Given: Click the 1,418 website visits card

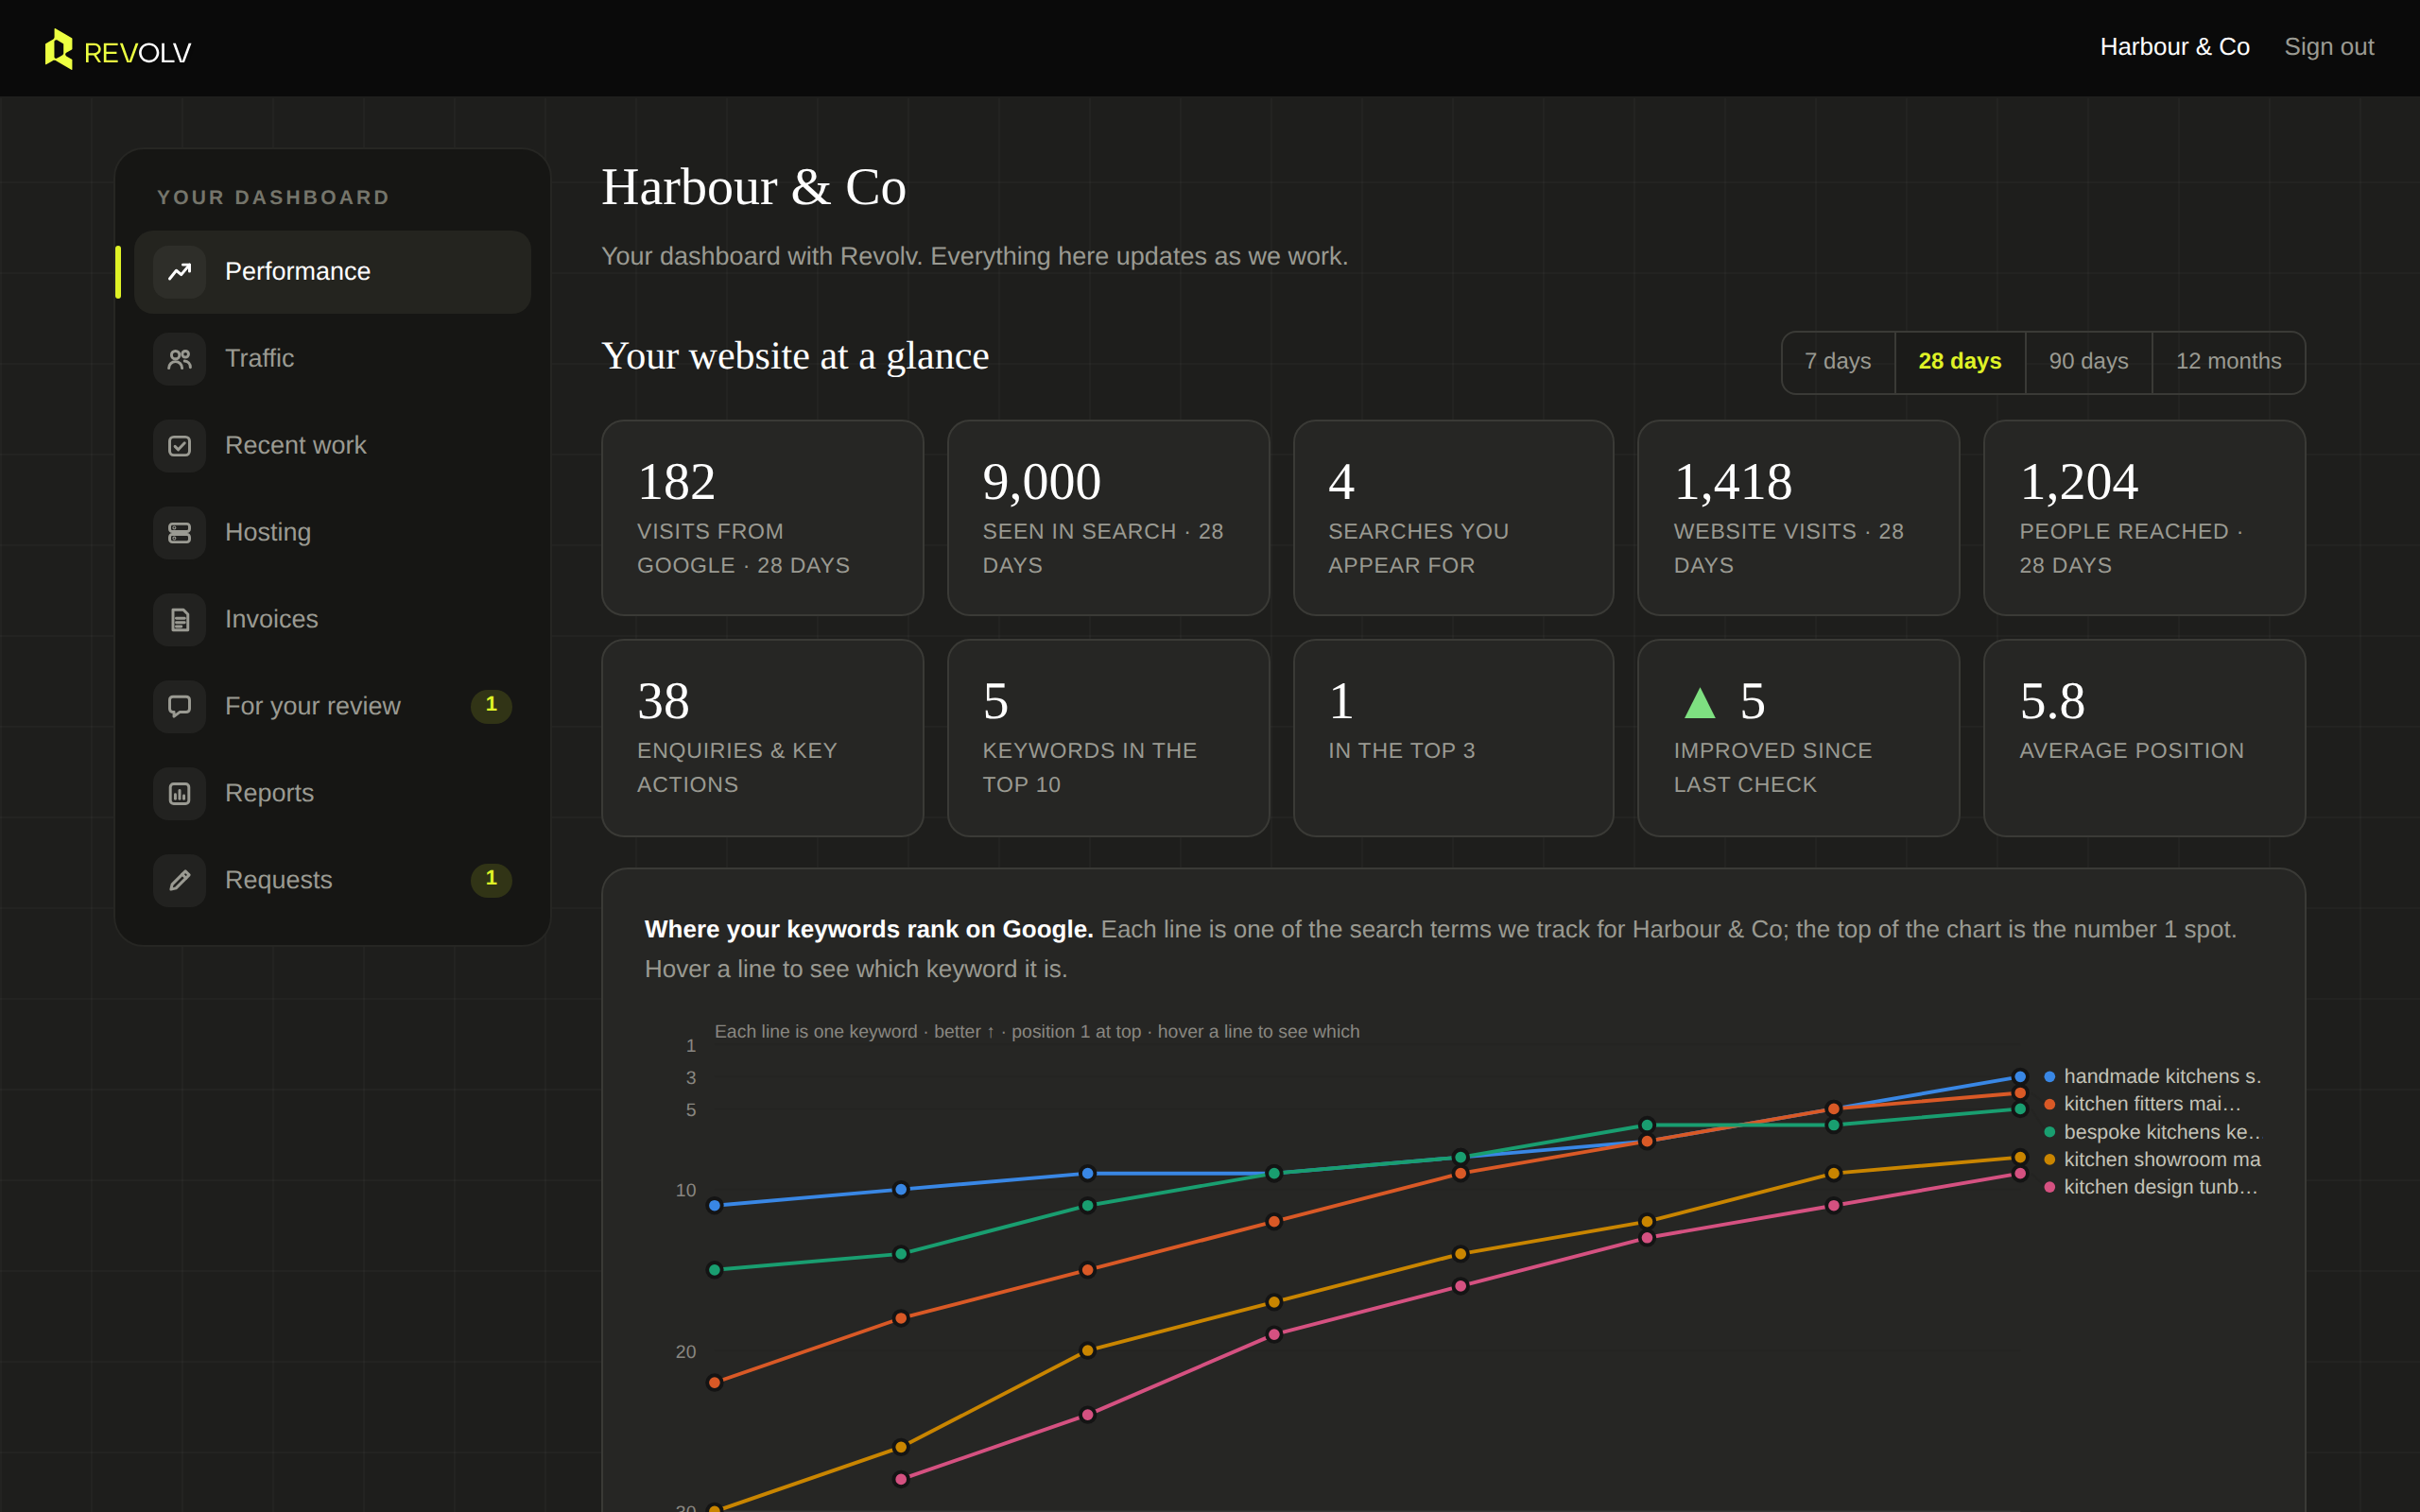Looking at the screenshot, I should click(1798, 518).
